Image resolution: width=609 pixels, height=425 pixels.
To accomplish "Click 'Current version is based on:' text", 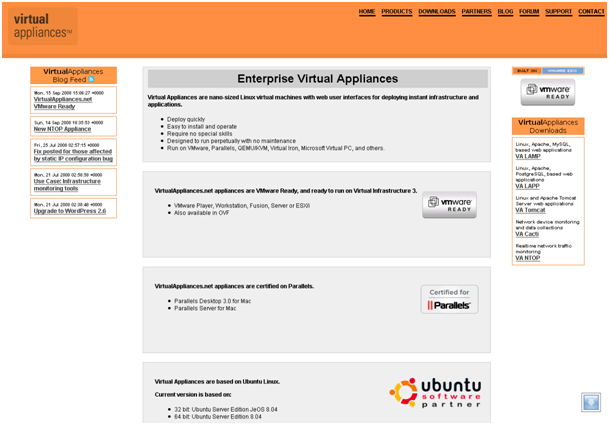I will pos(193,394).
